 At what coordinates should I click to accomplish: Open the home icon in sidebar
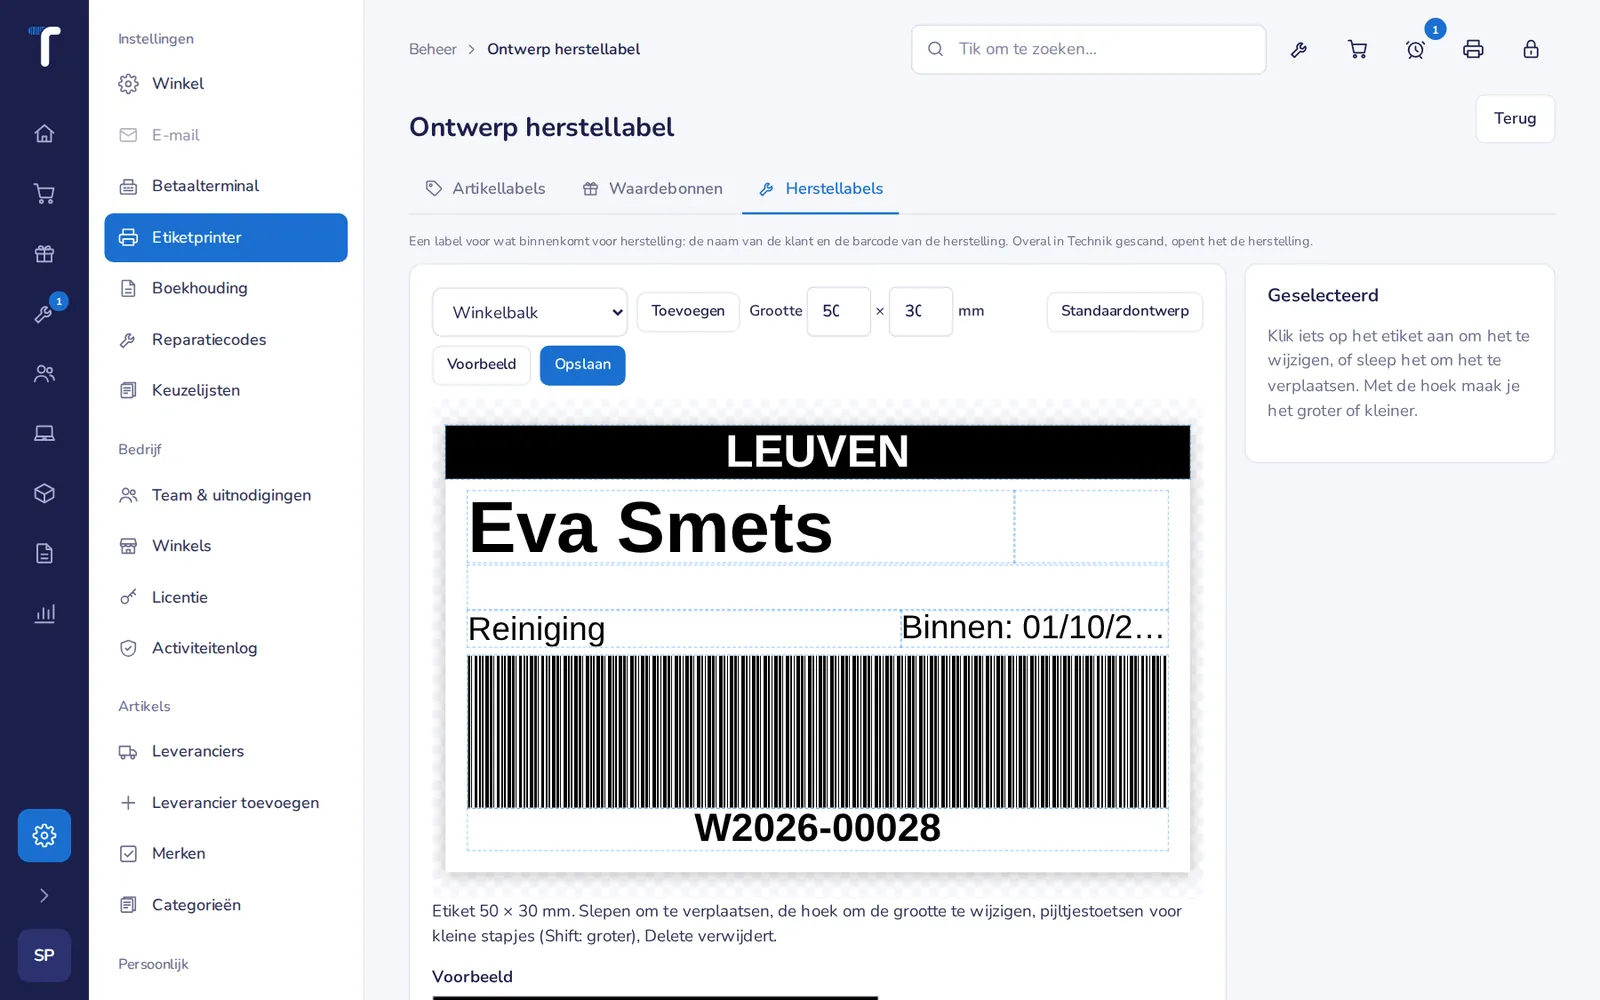pos(44,133)
